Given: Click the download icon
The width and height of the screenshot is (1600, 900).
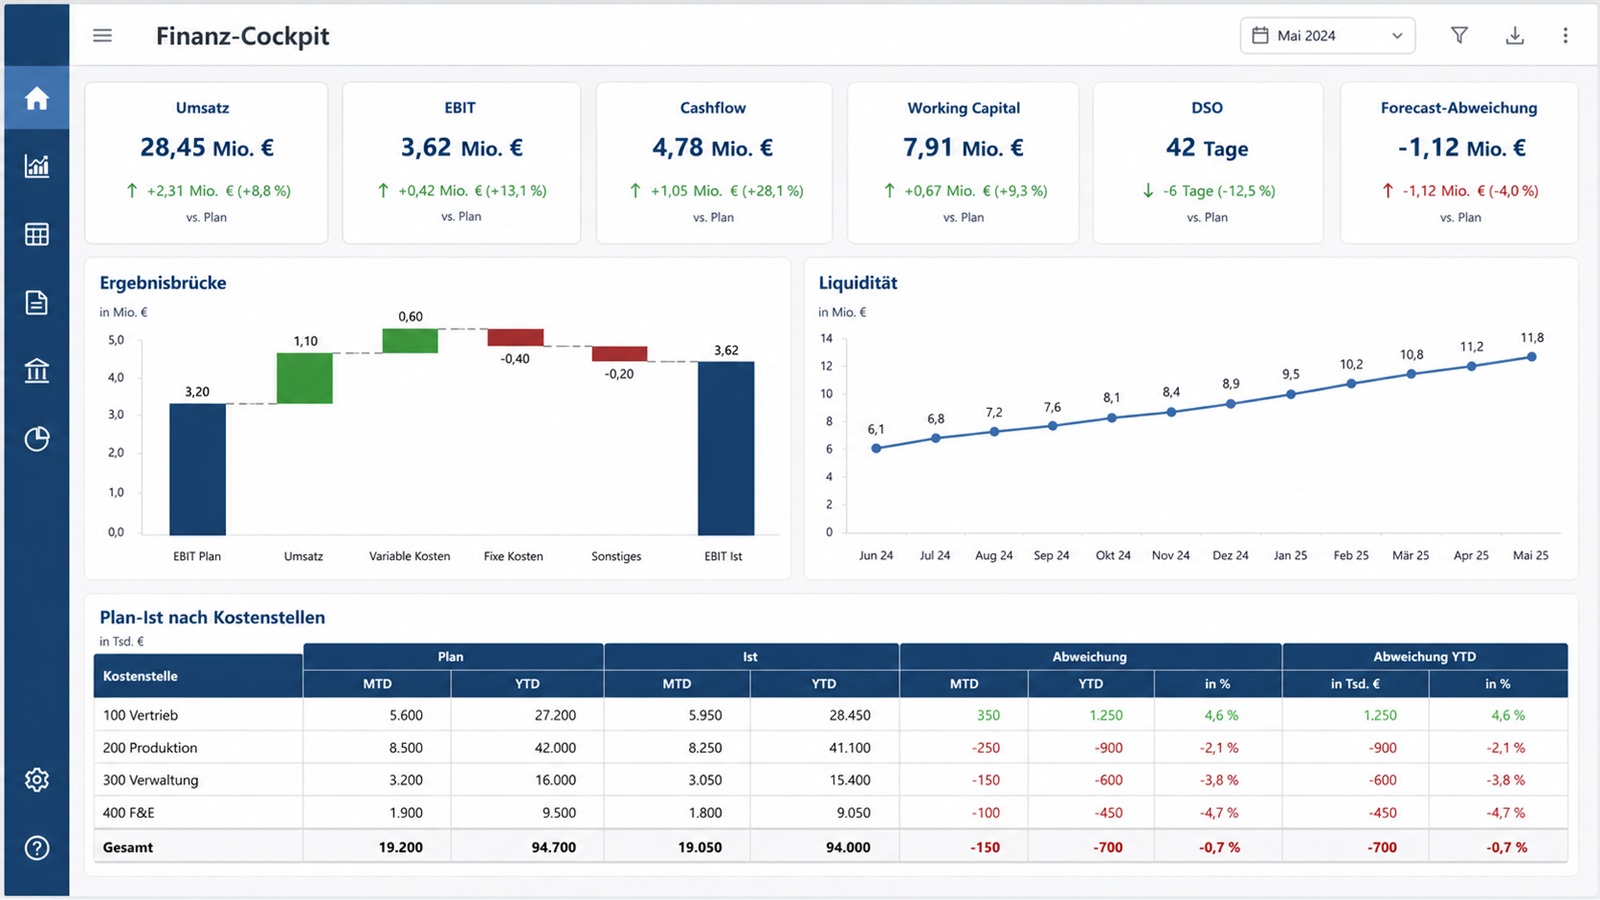Looking at the screenshot, I should (1515, 36).
